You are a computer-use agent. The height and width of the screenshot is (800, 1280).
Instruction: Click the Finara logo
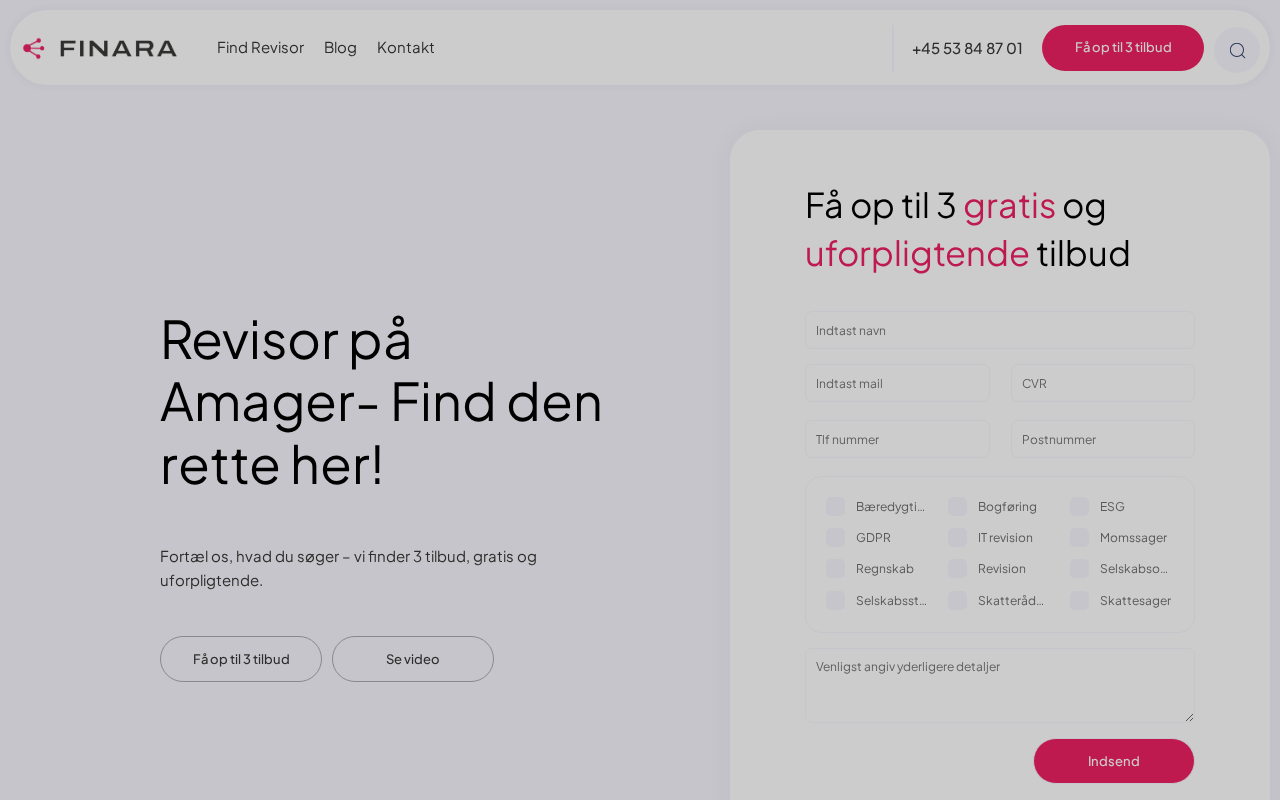pyautogui.click(x=100, y=48)
